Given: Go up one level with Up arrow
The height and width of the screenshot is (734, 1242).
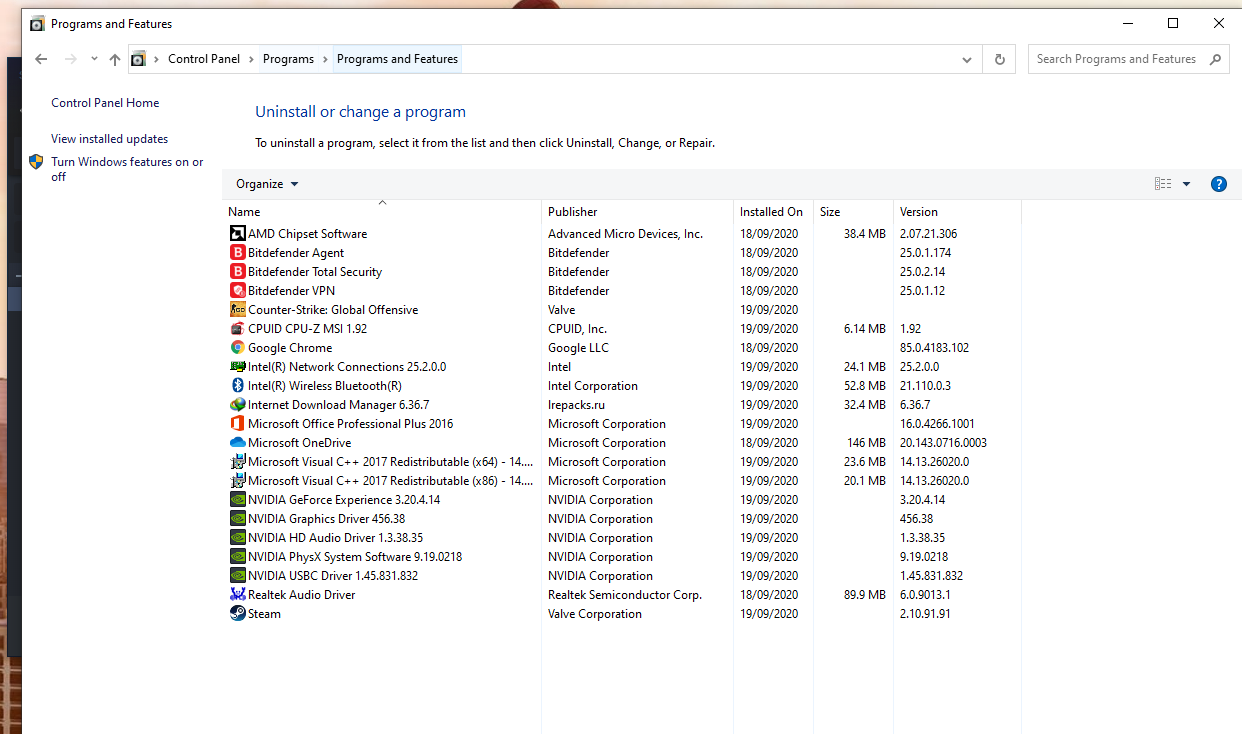Looking at the screenshot, I should (x=115, y=59).
